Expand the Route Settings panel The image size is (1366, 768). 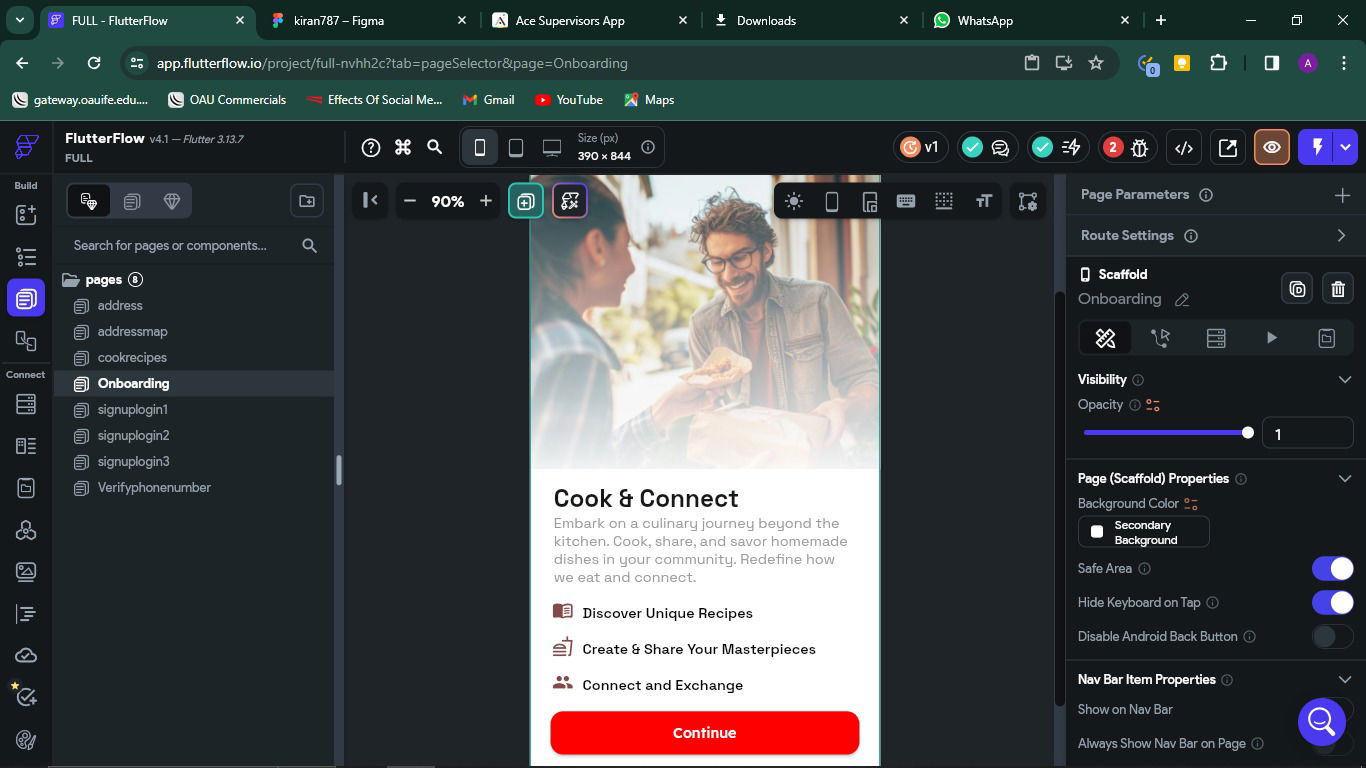point(1341,235)
